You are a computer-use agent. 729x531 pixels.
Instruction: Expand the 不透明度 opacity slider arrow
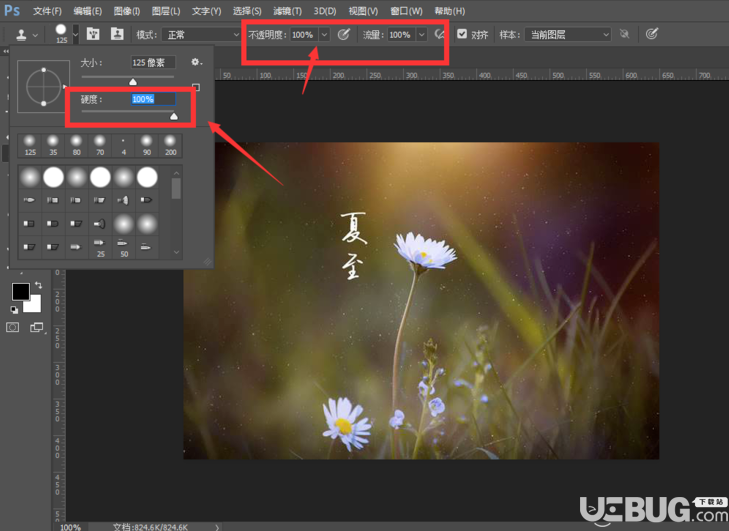point(324,35)
